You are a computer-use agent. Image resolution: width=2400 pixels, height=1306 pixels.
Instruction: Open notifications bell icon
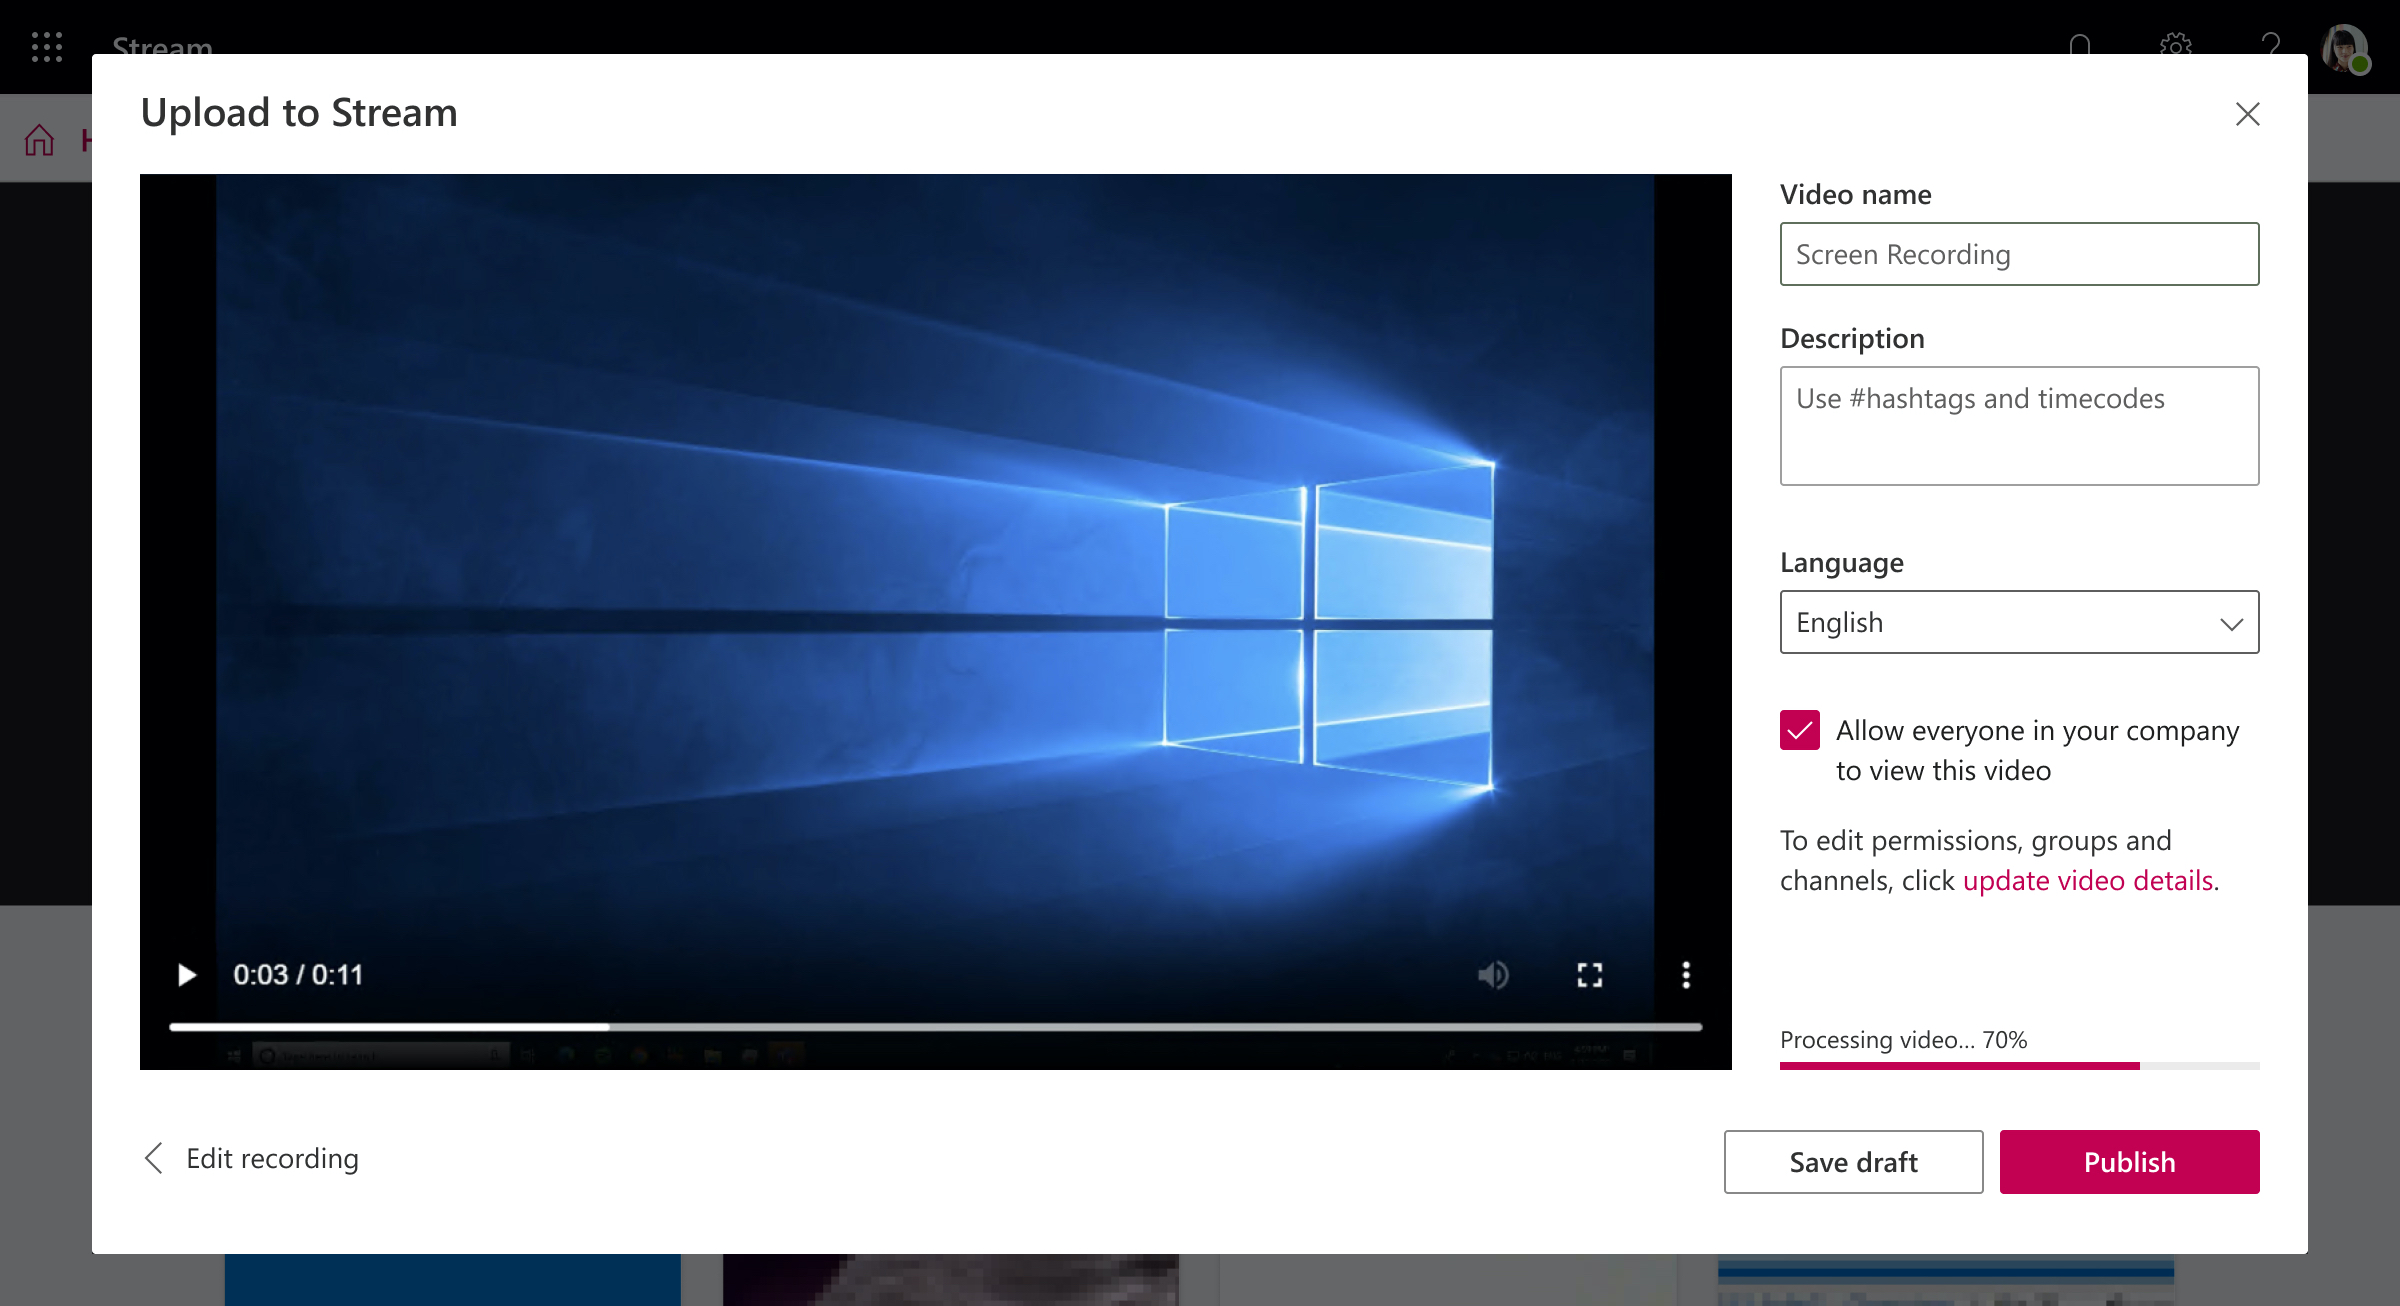pos(2080,47)
